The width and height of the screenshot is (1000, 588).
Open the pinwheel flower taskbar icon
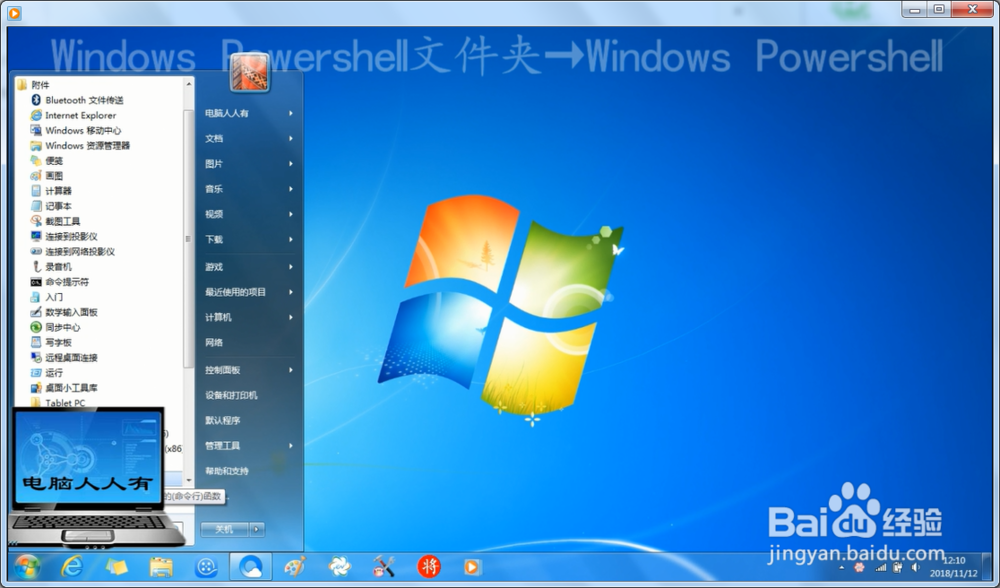tap(339, 566)
